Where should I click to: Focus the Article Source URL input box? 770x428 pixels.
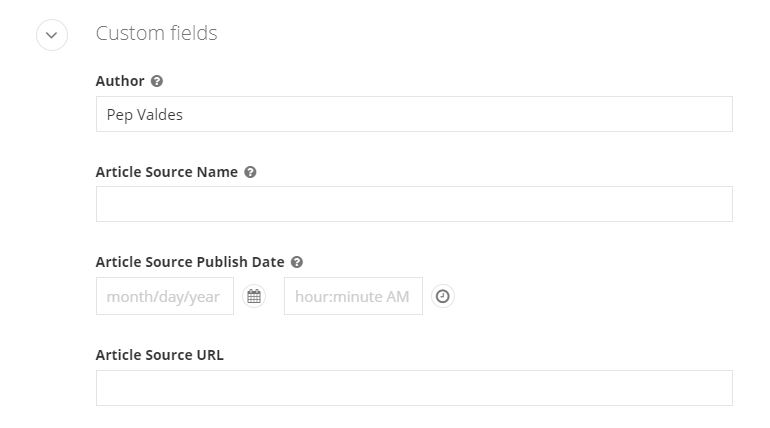[414, 388]
